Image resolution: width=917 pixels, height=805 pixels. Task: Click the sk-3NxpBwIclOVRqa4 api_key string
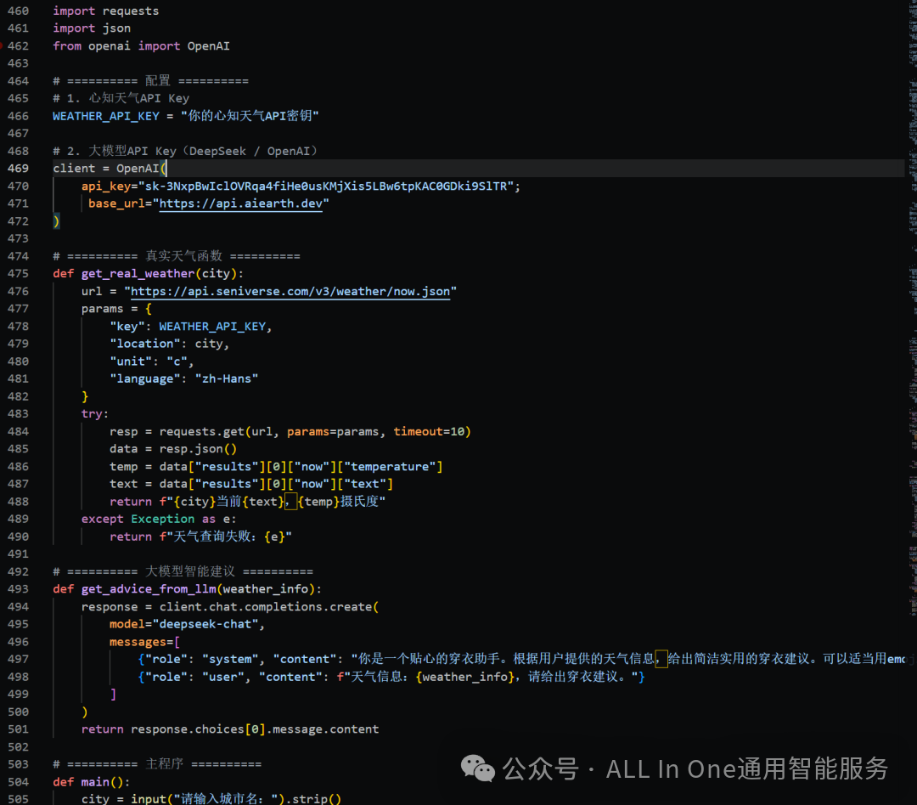(326, 186)
